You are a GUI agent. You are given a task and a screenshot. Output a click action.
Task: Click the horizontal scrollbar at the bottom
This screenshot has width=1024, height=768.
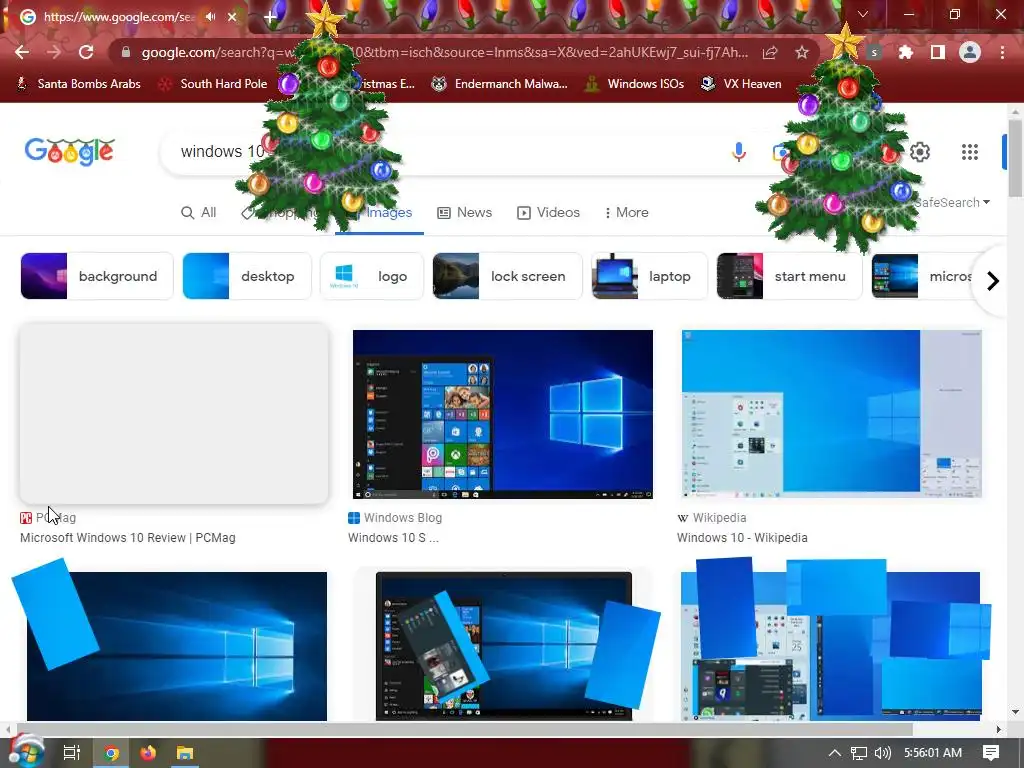click(x=464, y=729)
